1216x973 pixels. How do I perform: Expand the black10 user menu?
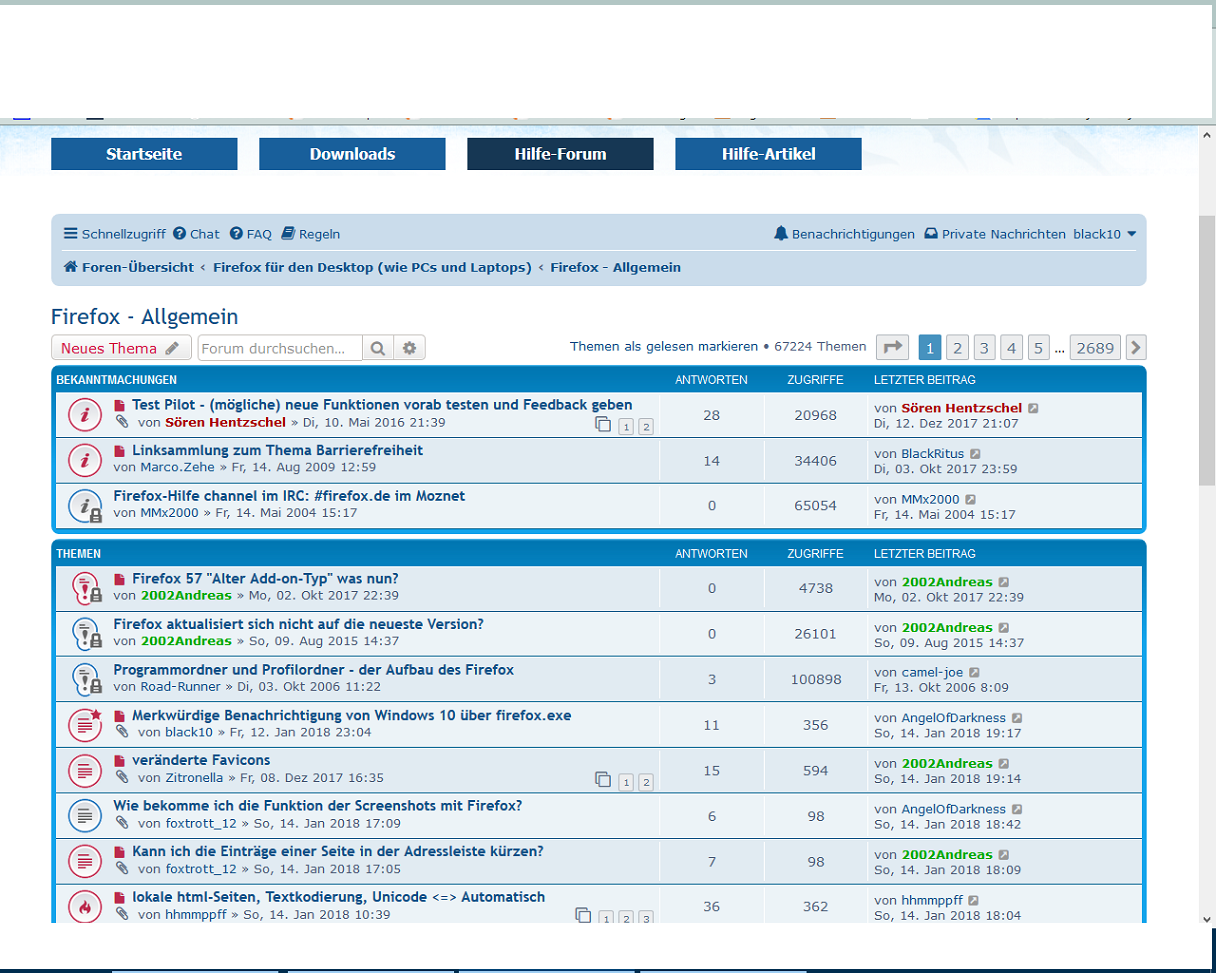(1104, 234)
